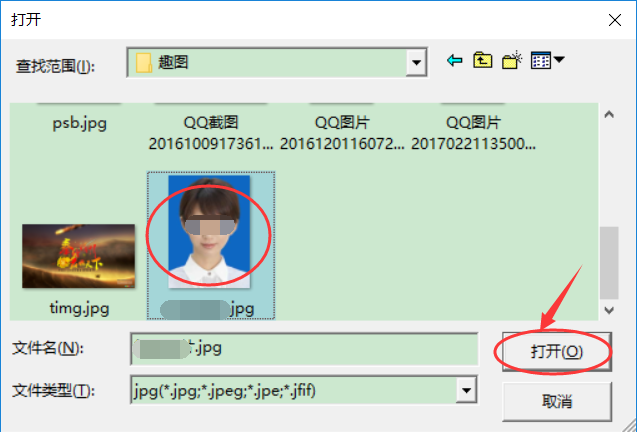Click the 文件名 filename input field
This screenshot has width=637, height=432.
(304, 349)
